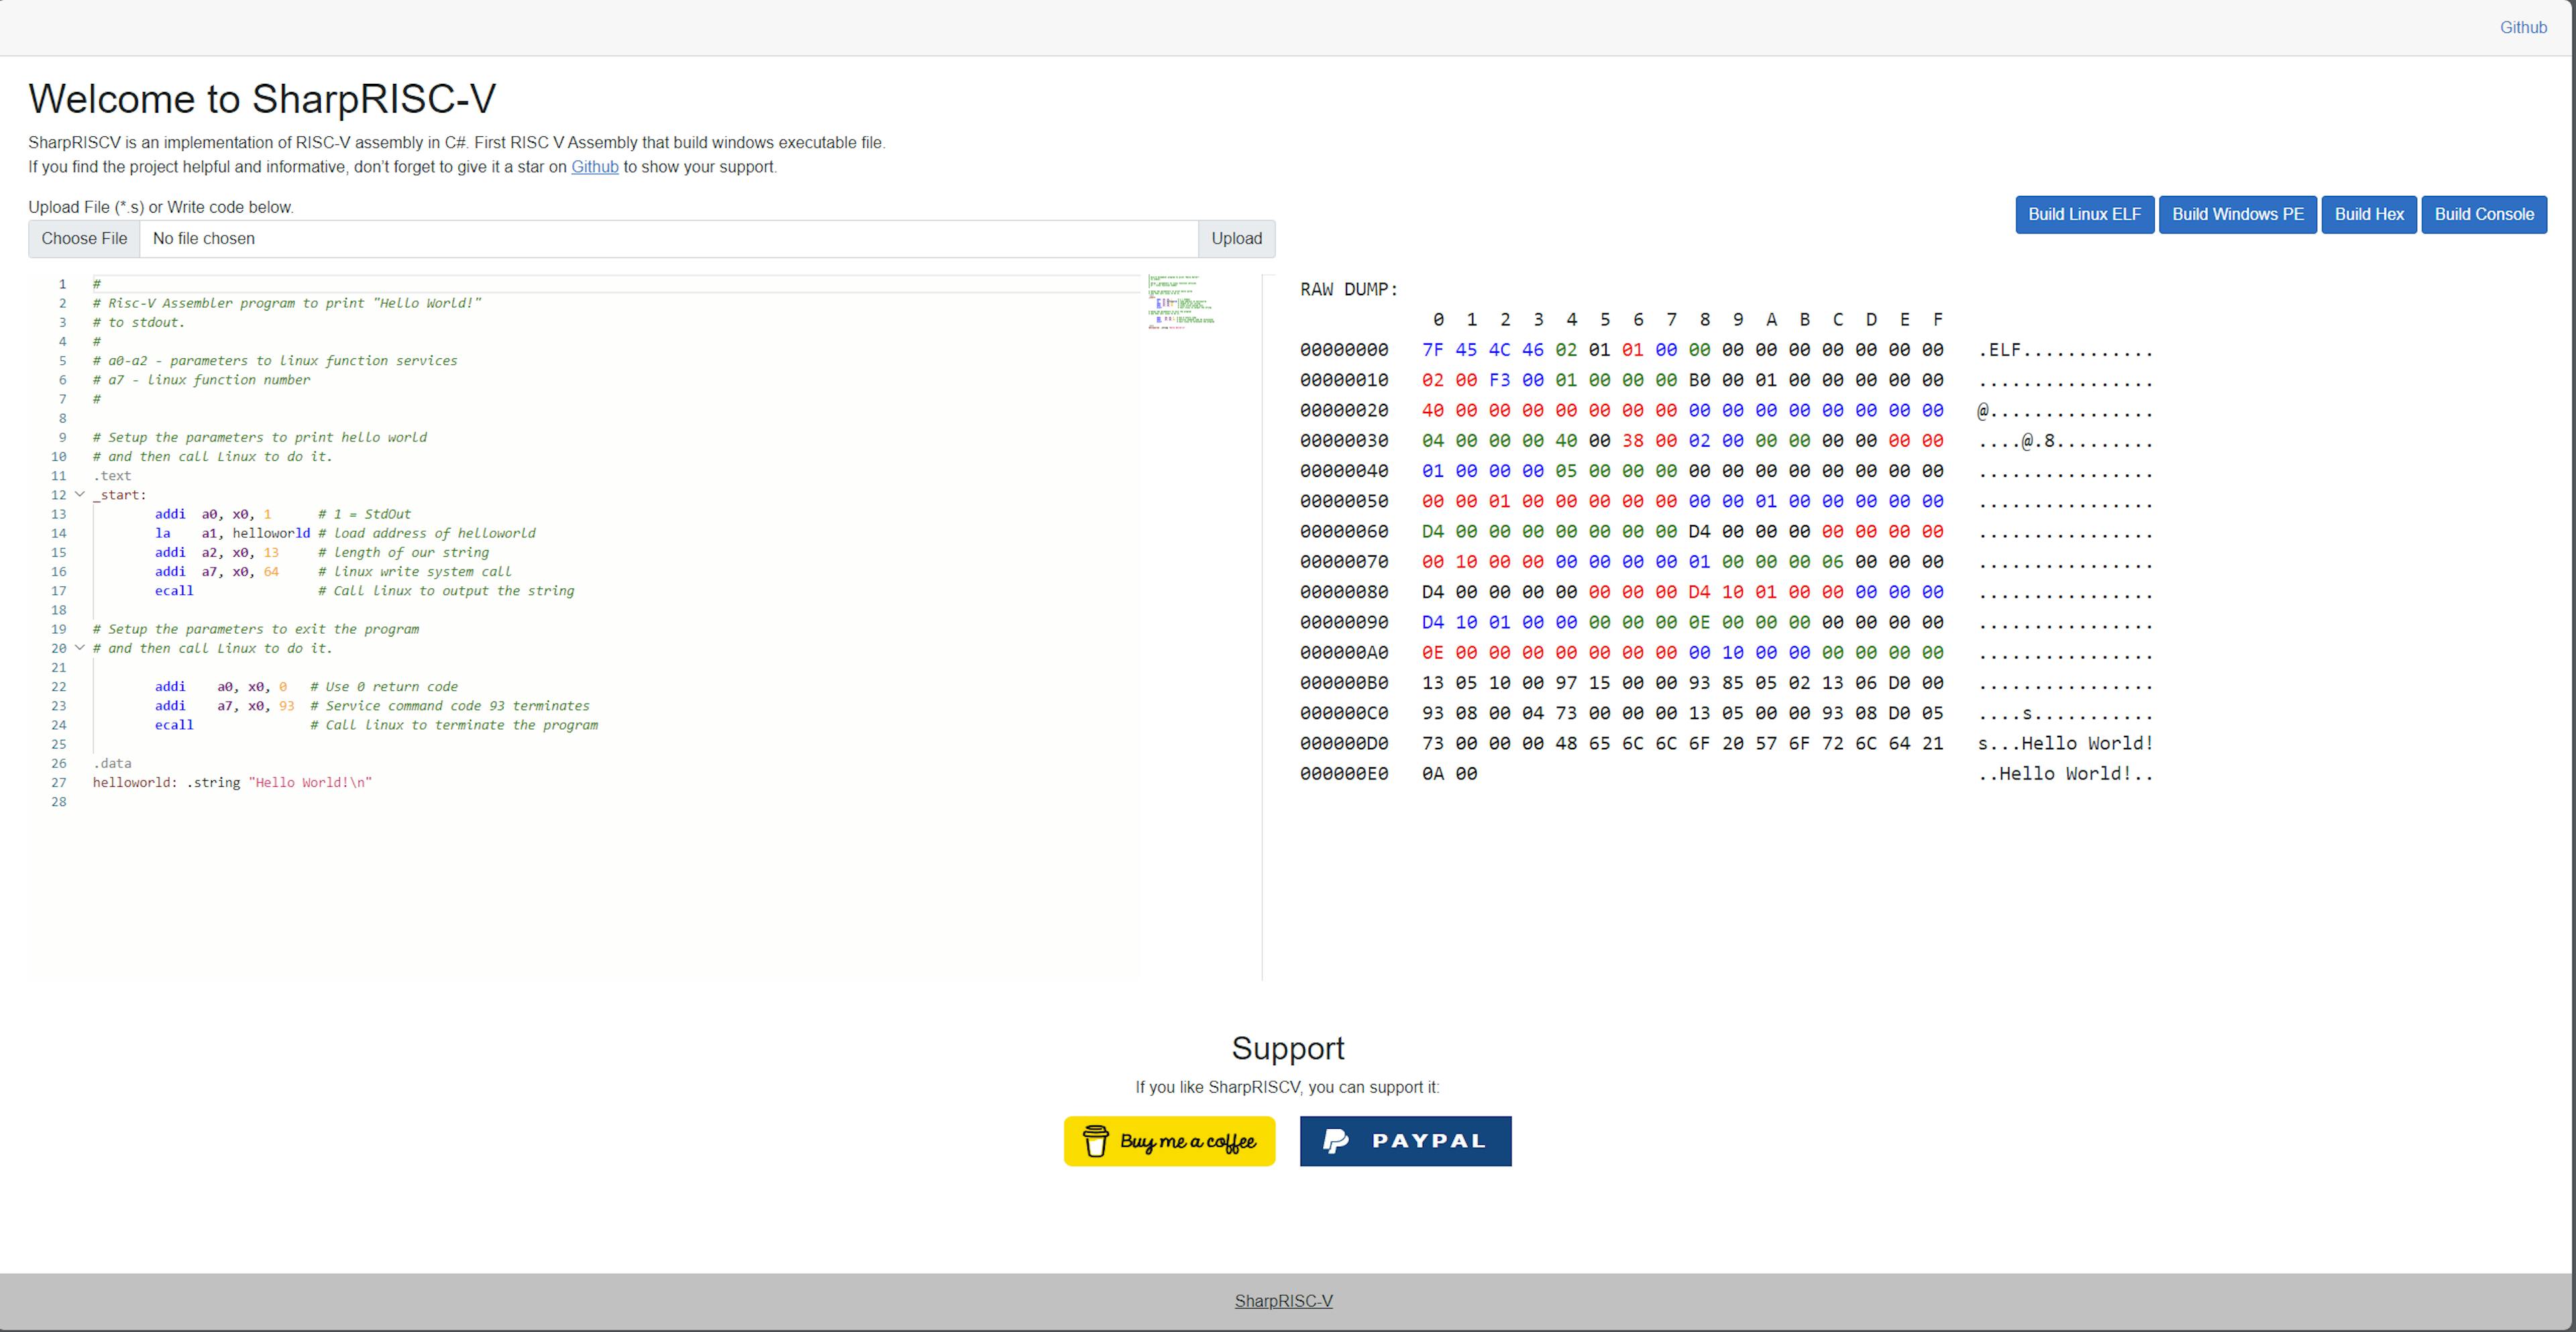Click the Upload button

coord(1236,238)
